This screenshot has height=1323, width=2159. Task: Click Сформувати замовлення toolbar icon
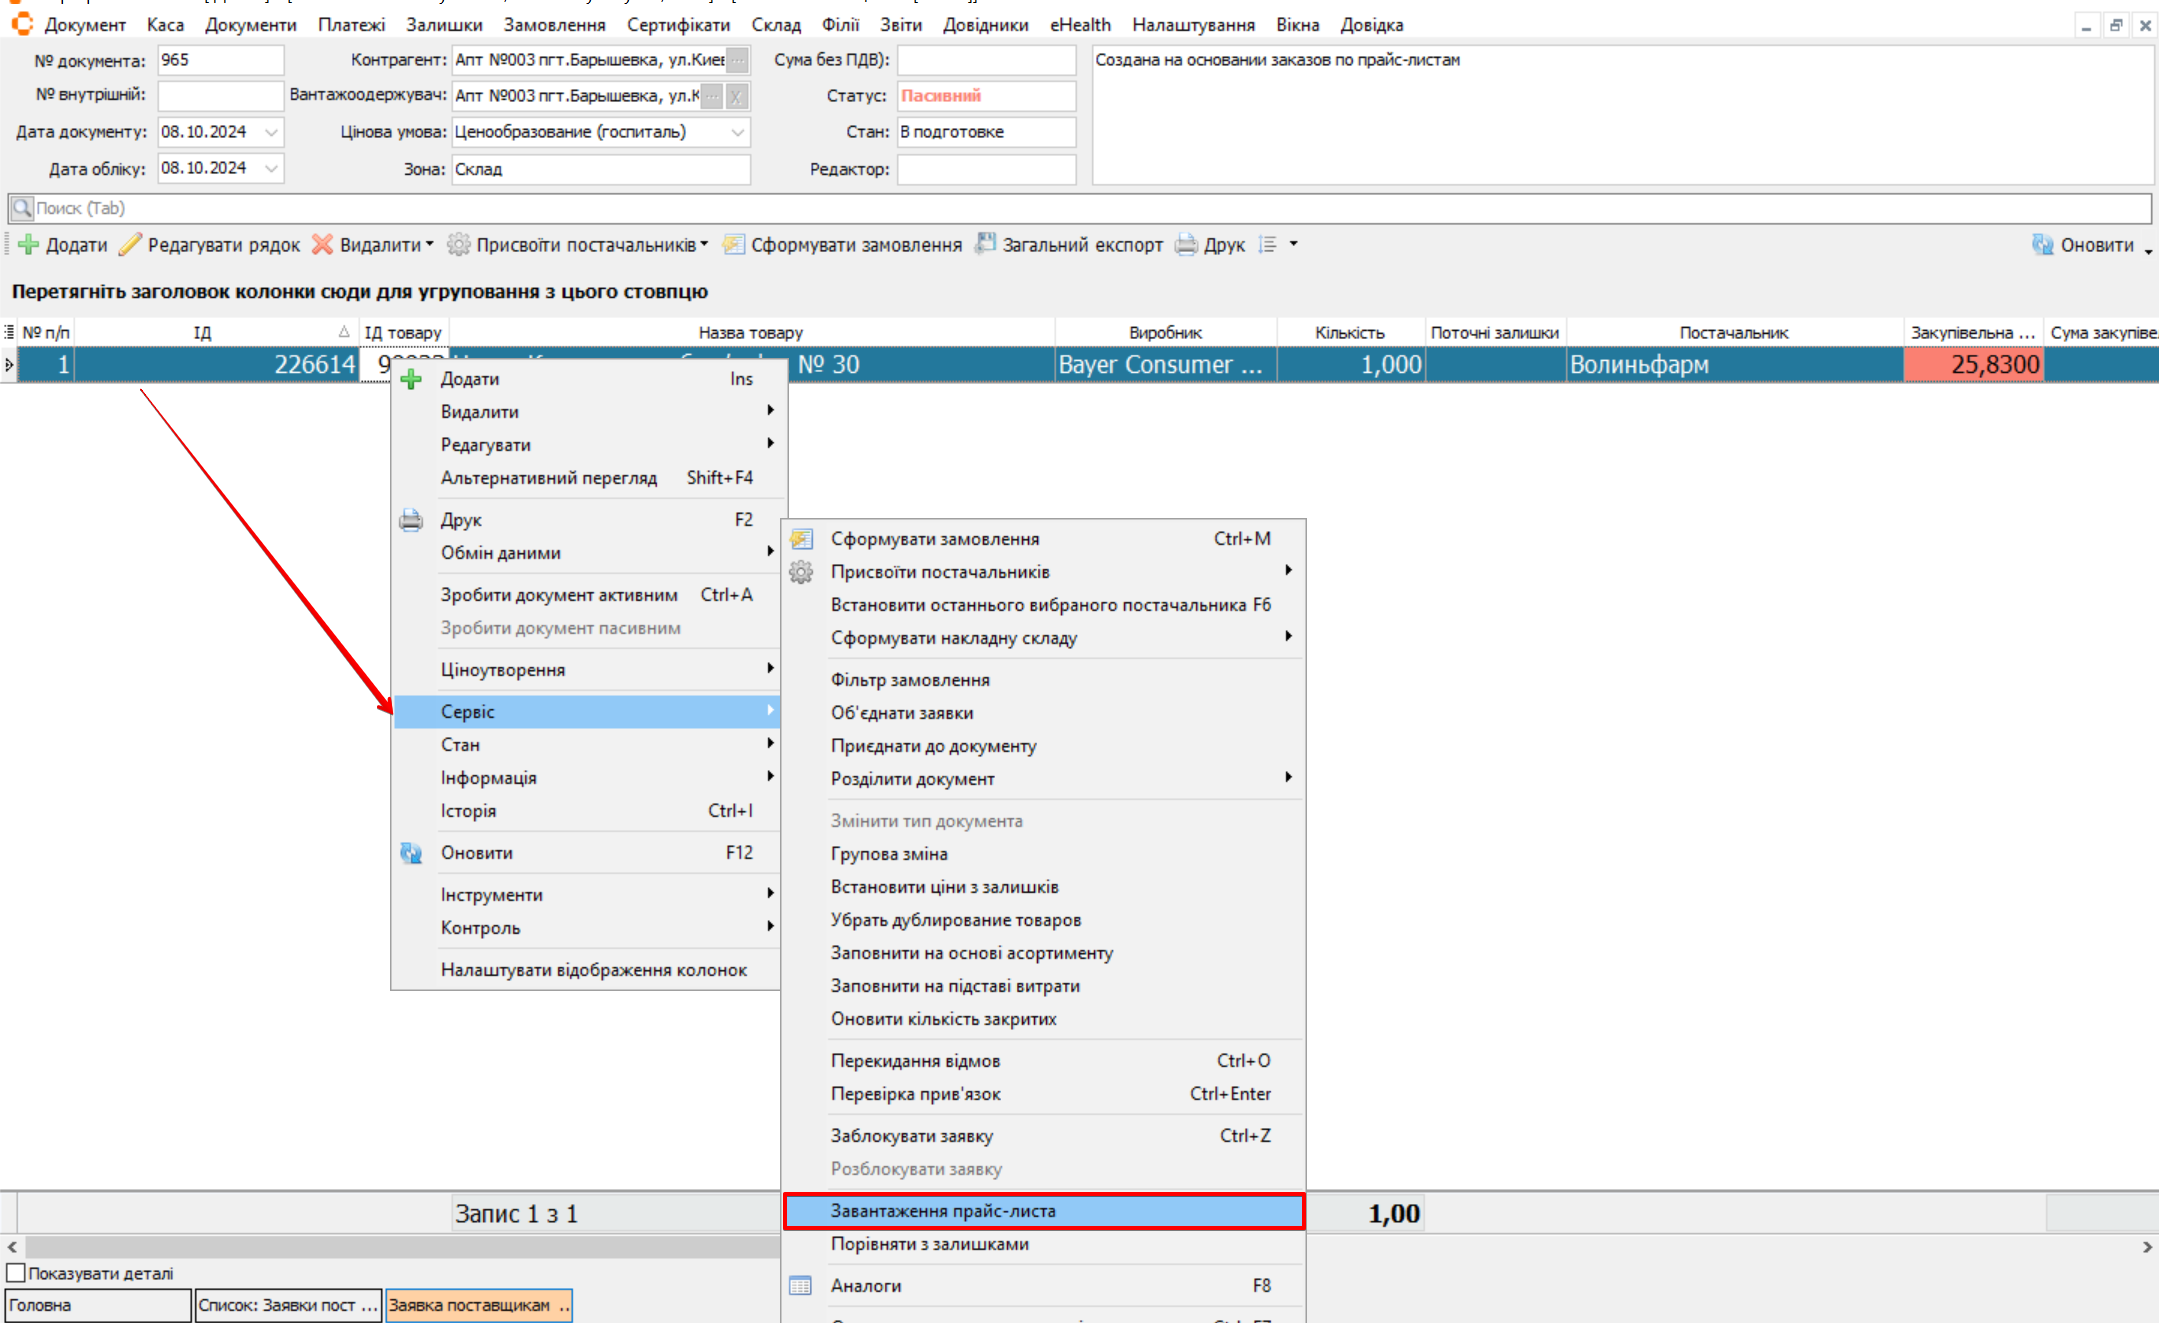pos(734,245)
